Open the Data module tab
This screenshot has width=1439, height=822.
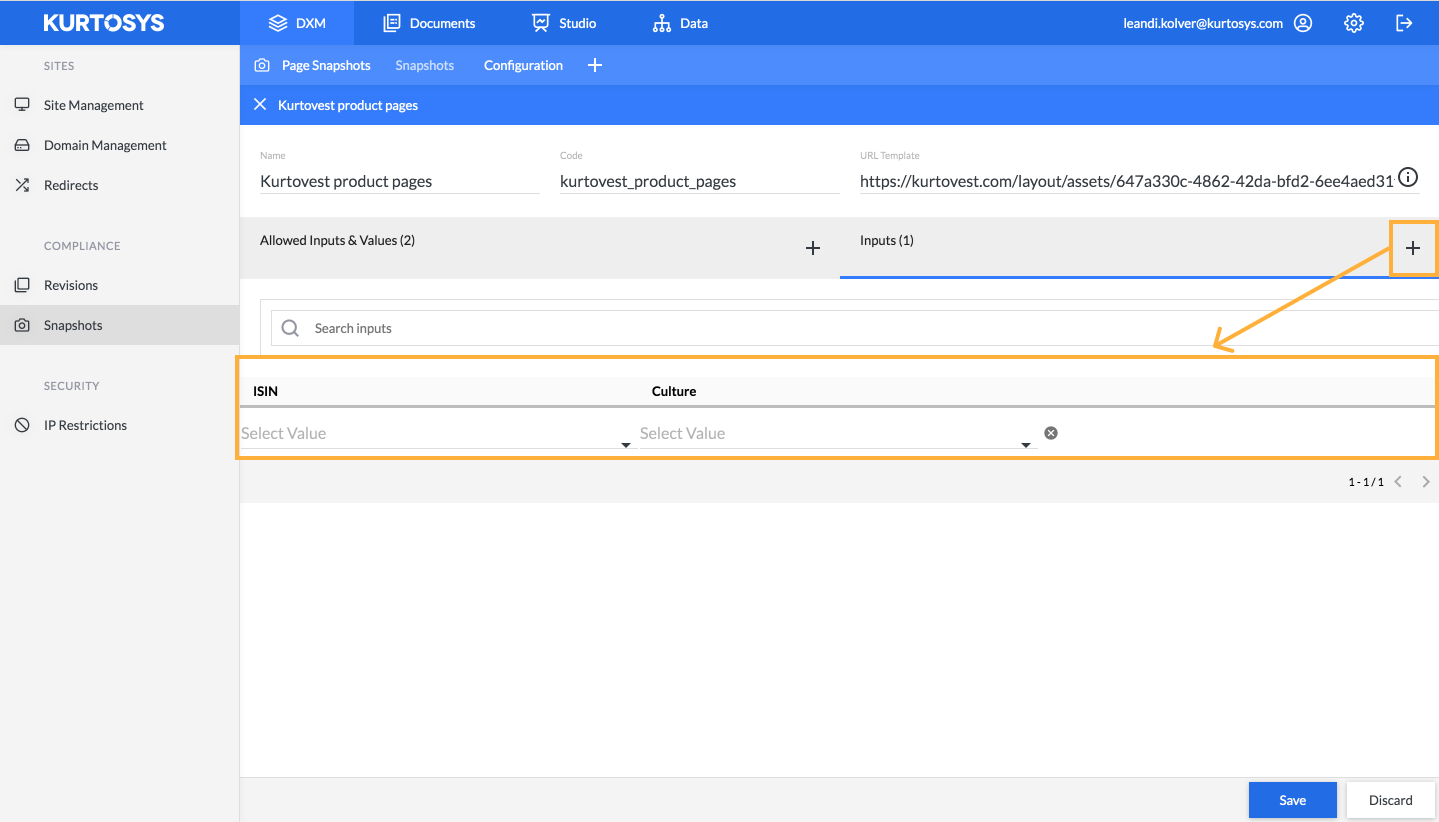(680, 22)
